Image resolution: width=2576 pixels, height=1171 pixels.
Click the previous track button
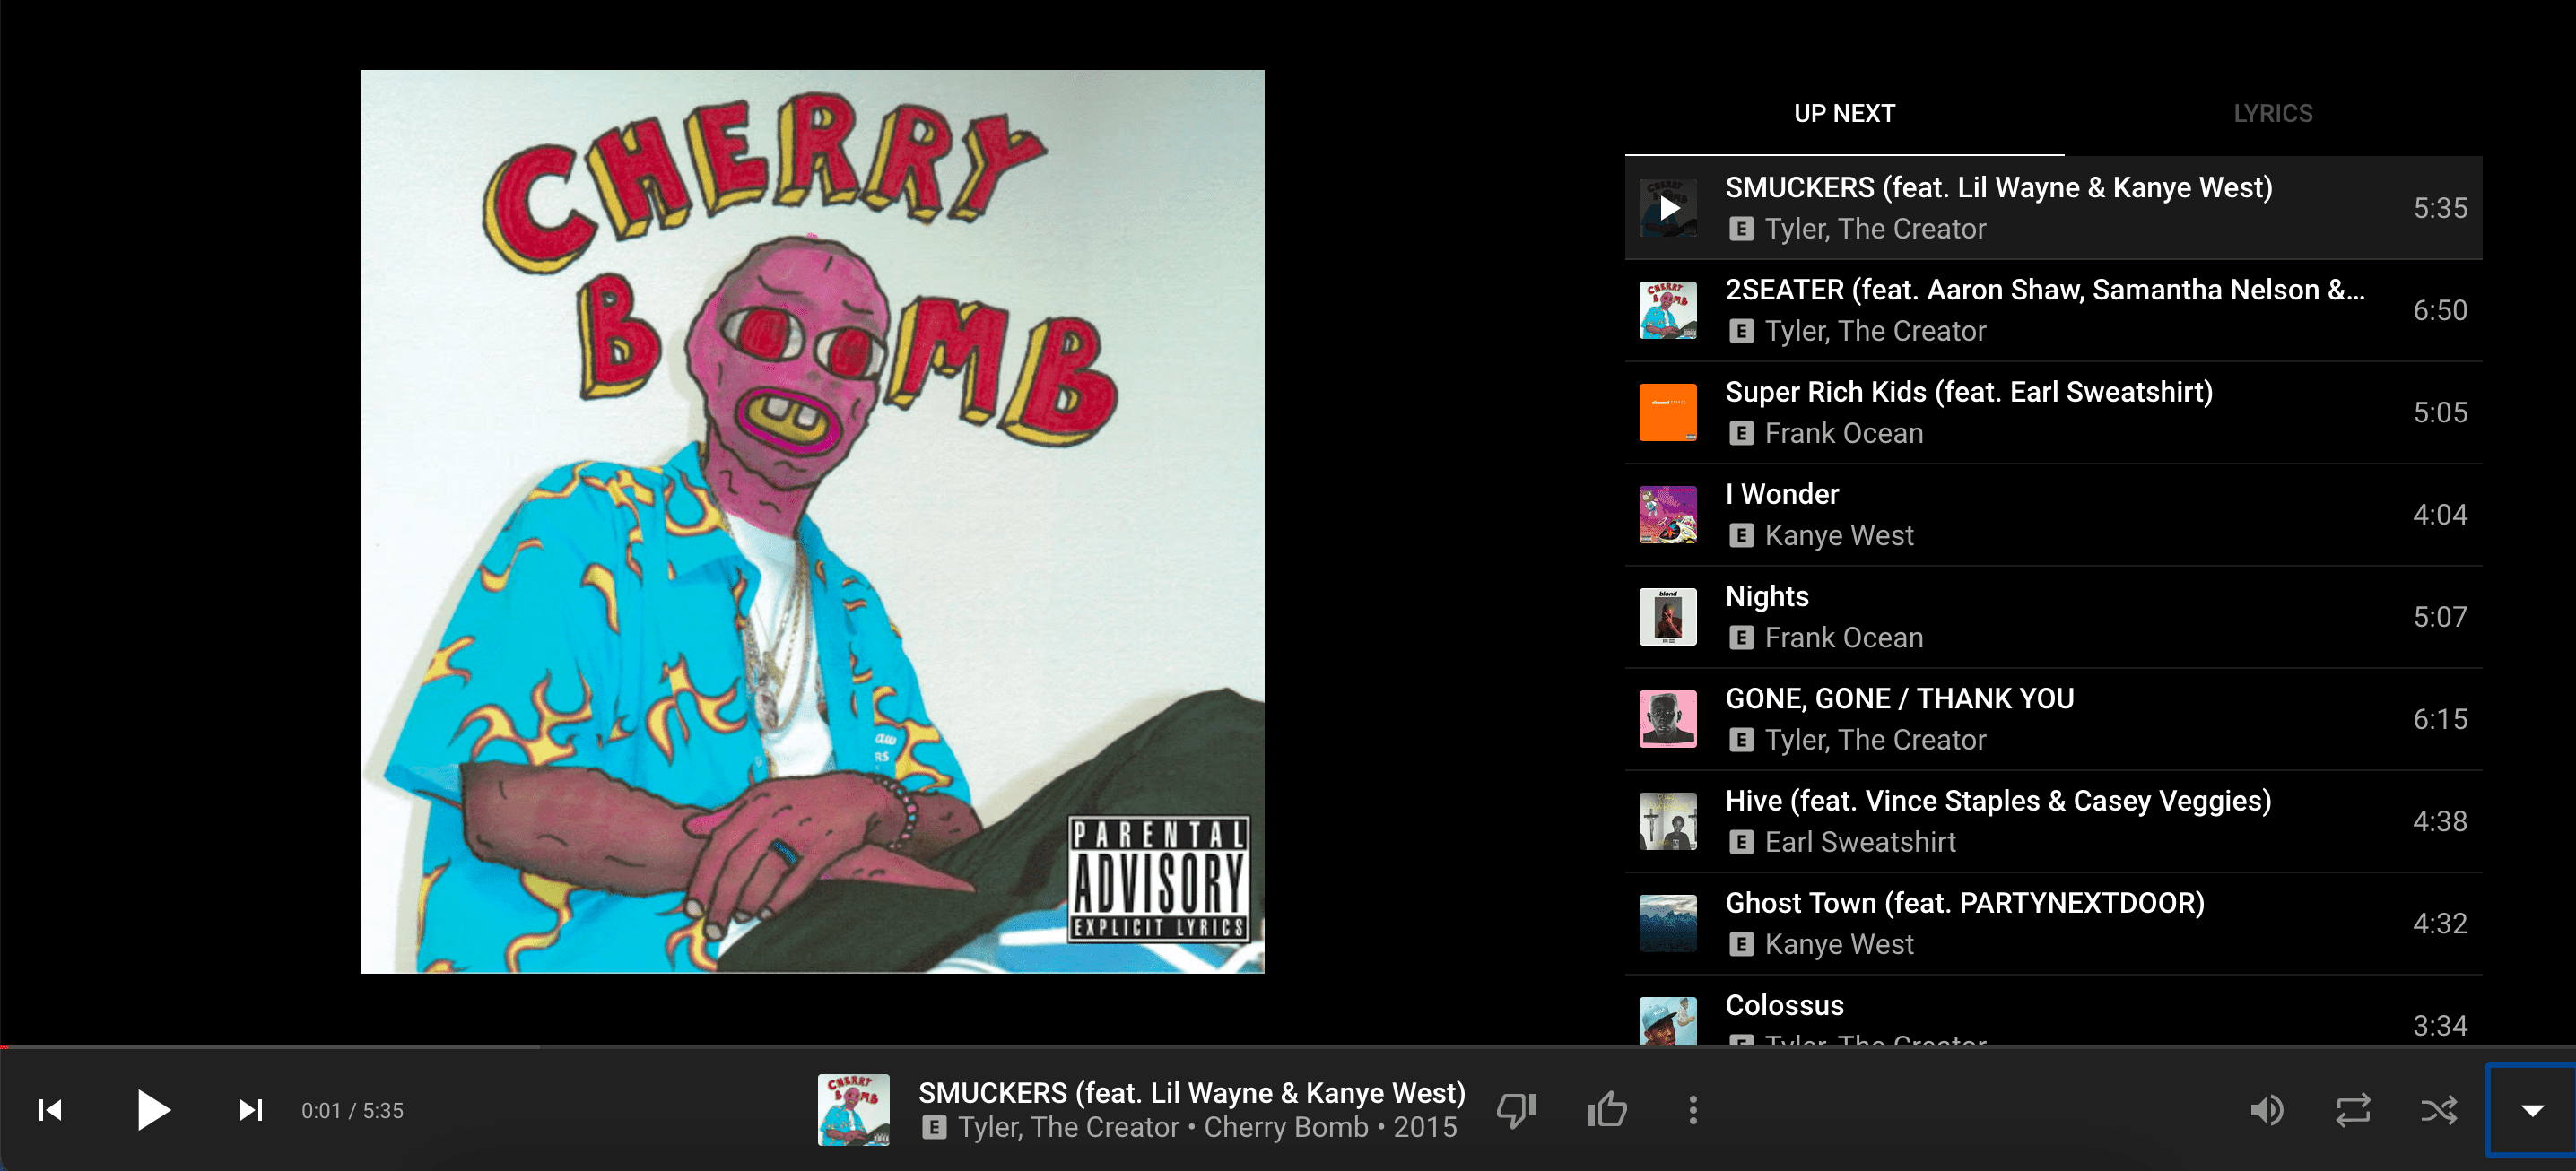point(50,1110)
